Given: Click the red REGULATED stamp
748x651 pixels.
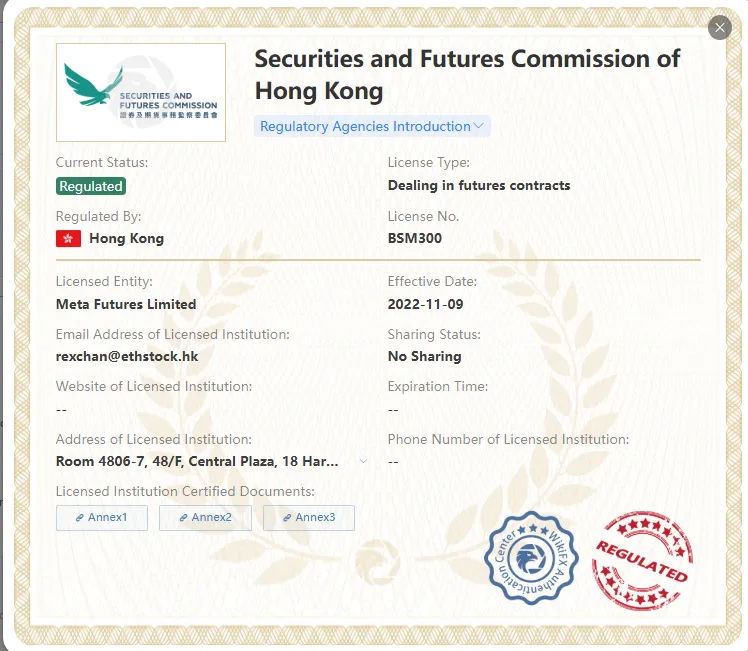Looking at the screenshot, I should (642, 561).
